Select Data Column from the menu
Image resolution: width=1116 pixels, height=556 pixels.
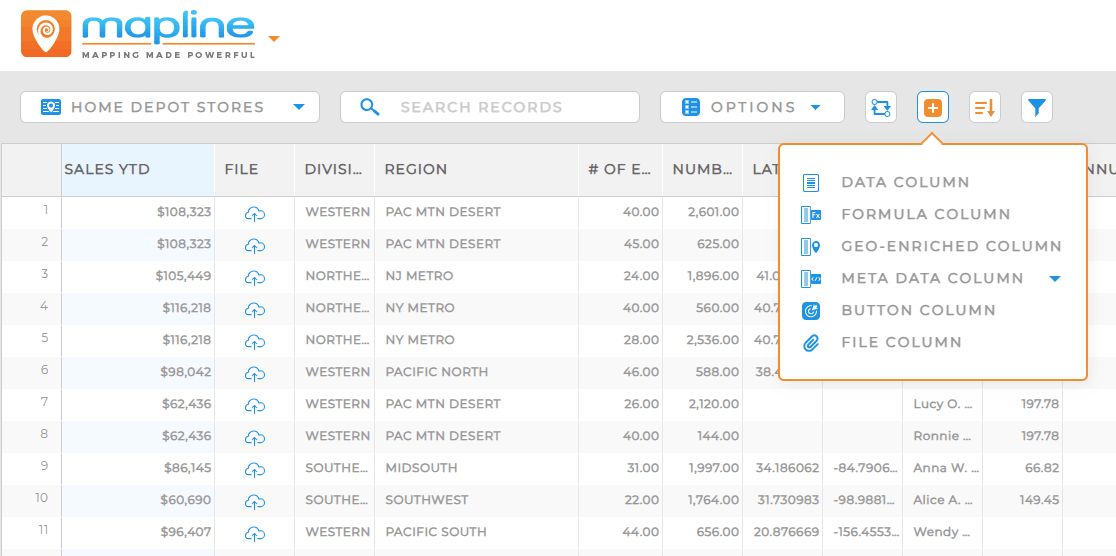(905, 182)
